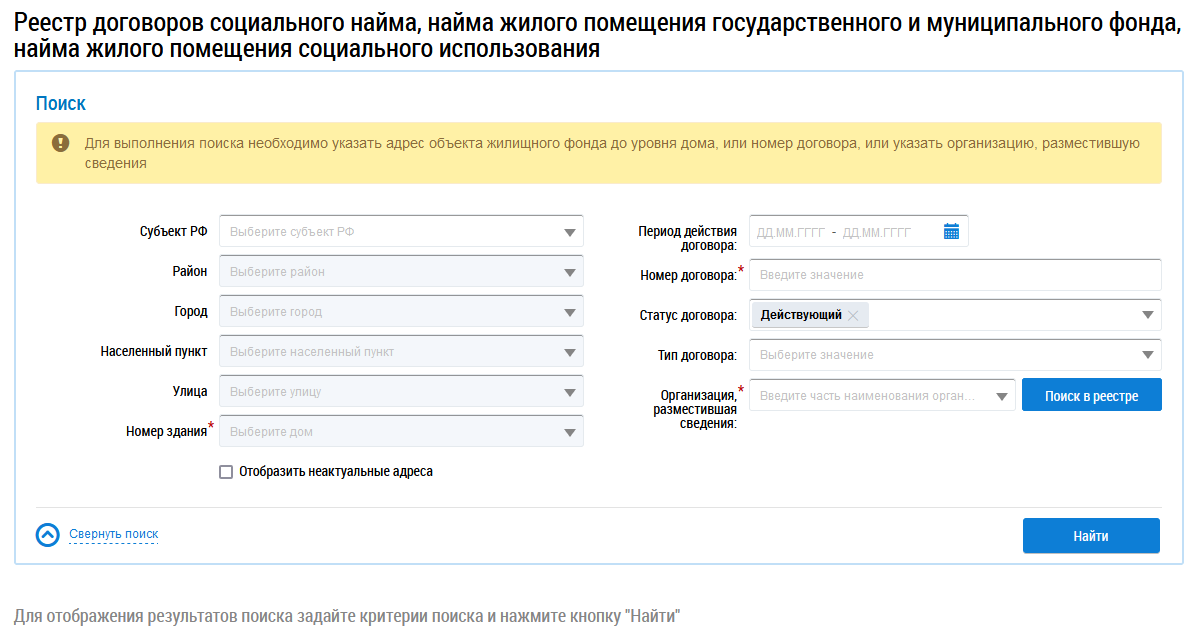This screenshot has width=1200, height=636.
Task: Focus the 'Номер договора' input field
Action: point(955,275)
